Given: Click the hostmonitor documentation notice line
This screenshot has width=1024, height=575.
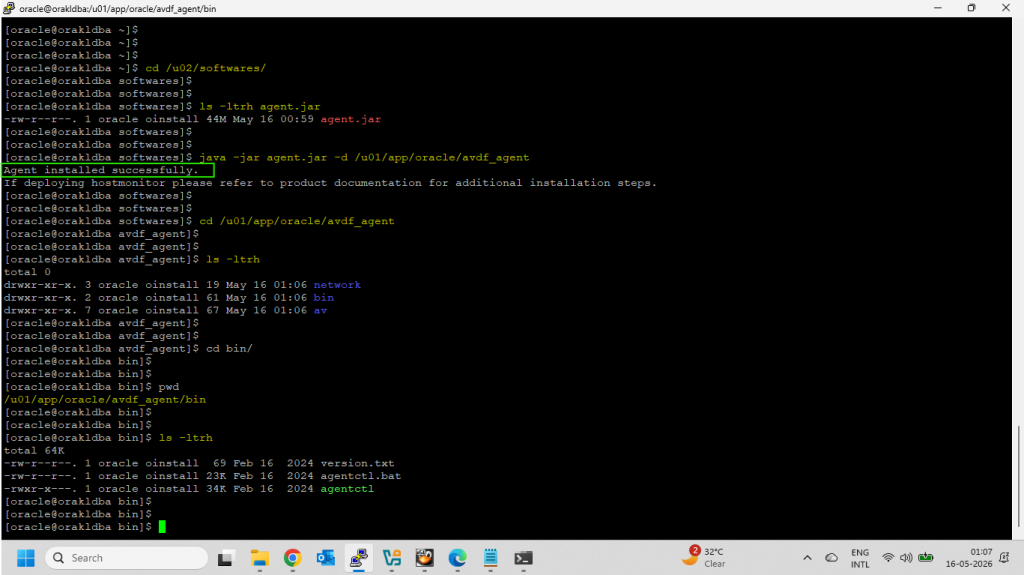Looking at the screenshot, I should (330, 183).
